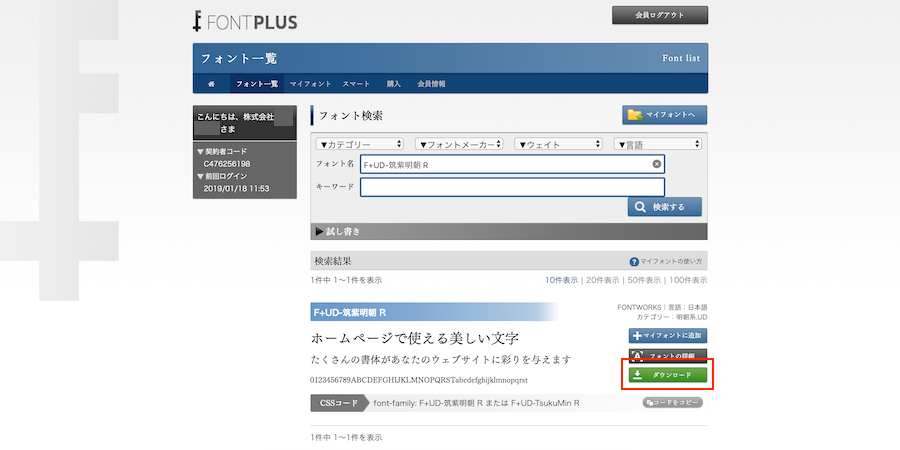
Task: Click the たくさんの書体が sample sentence
Action: [441, 360]
